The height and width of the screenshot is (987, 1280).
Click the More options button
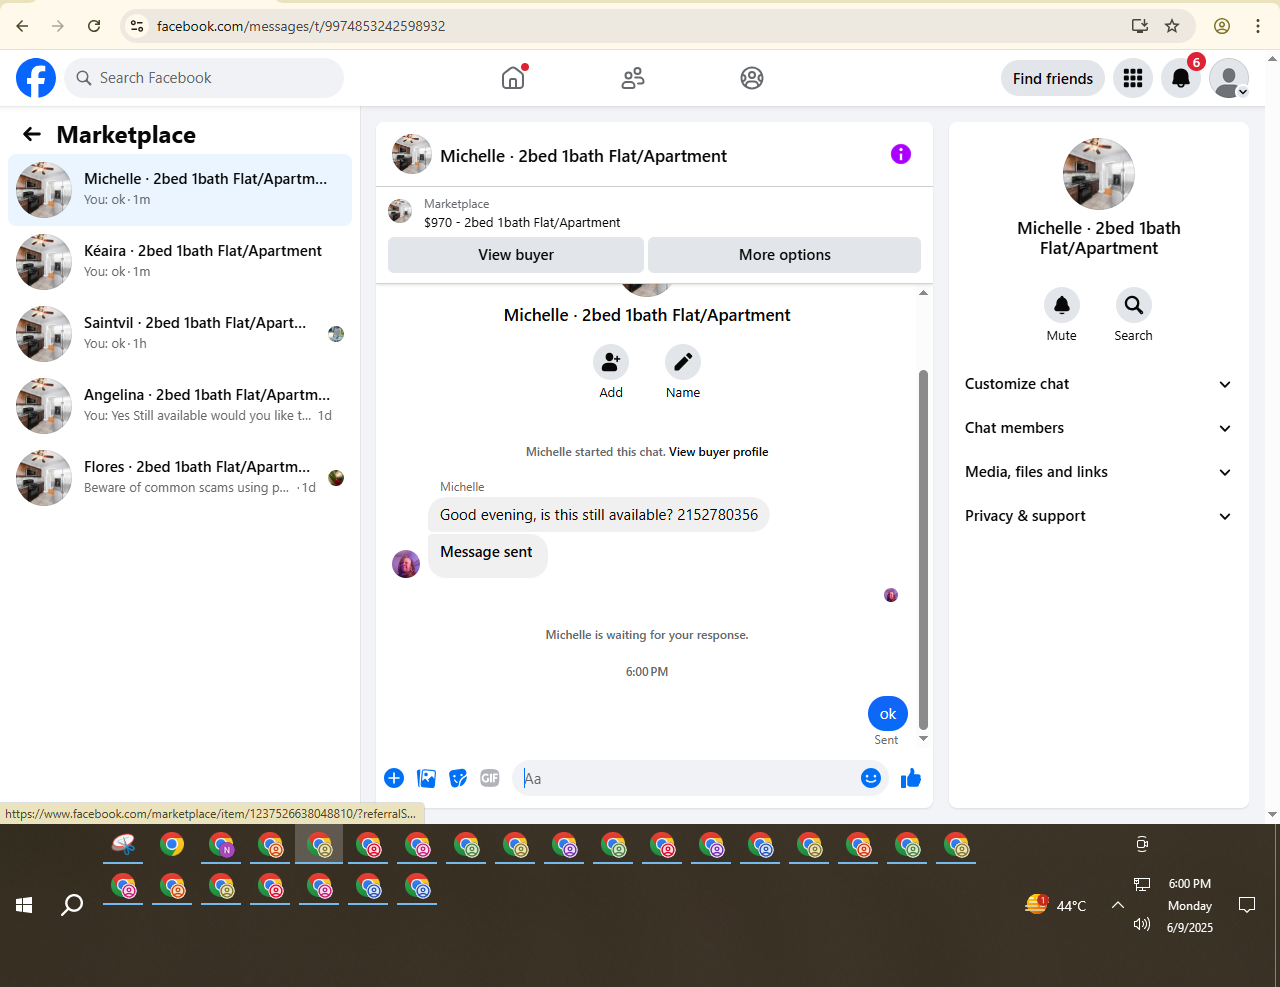[x=784, y=255]
